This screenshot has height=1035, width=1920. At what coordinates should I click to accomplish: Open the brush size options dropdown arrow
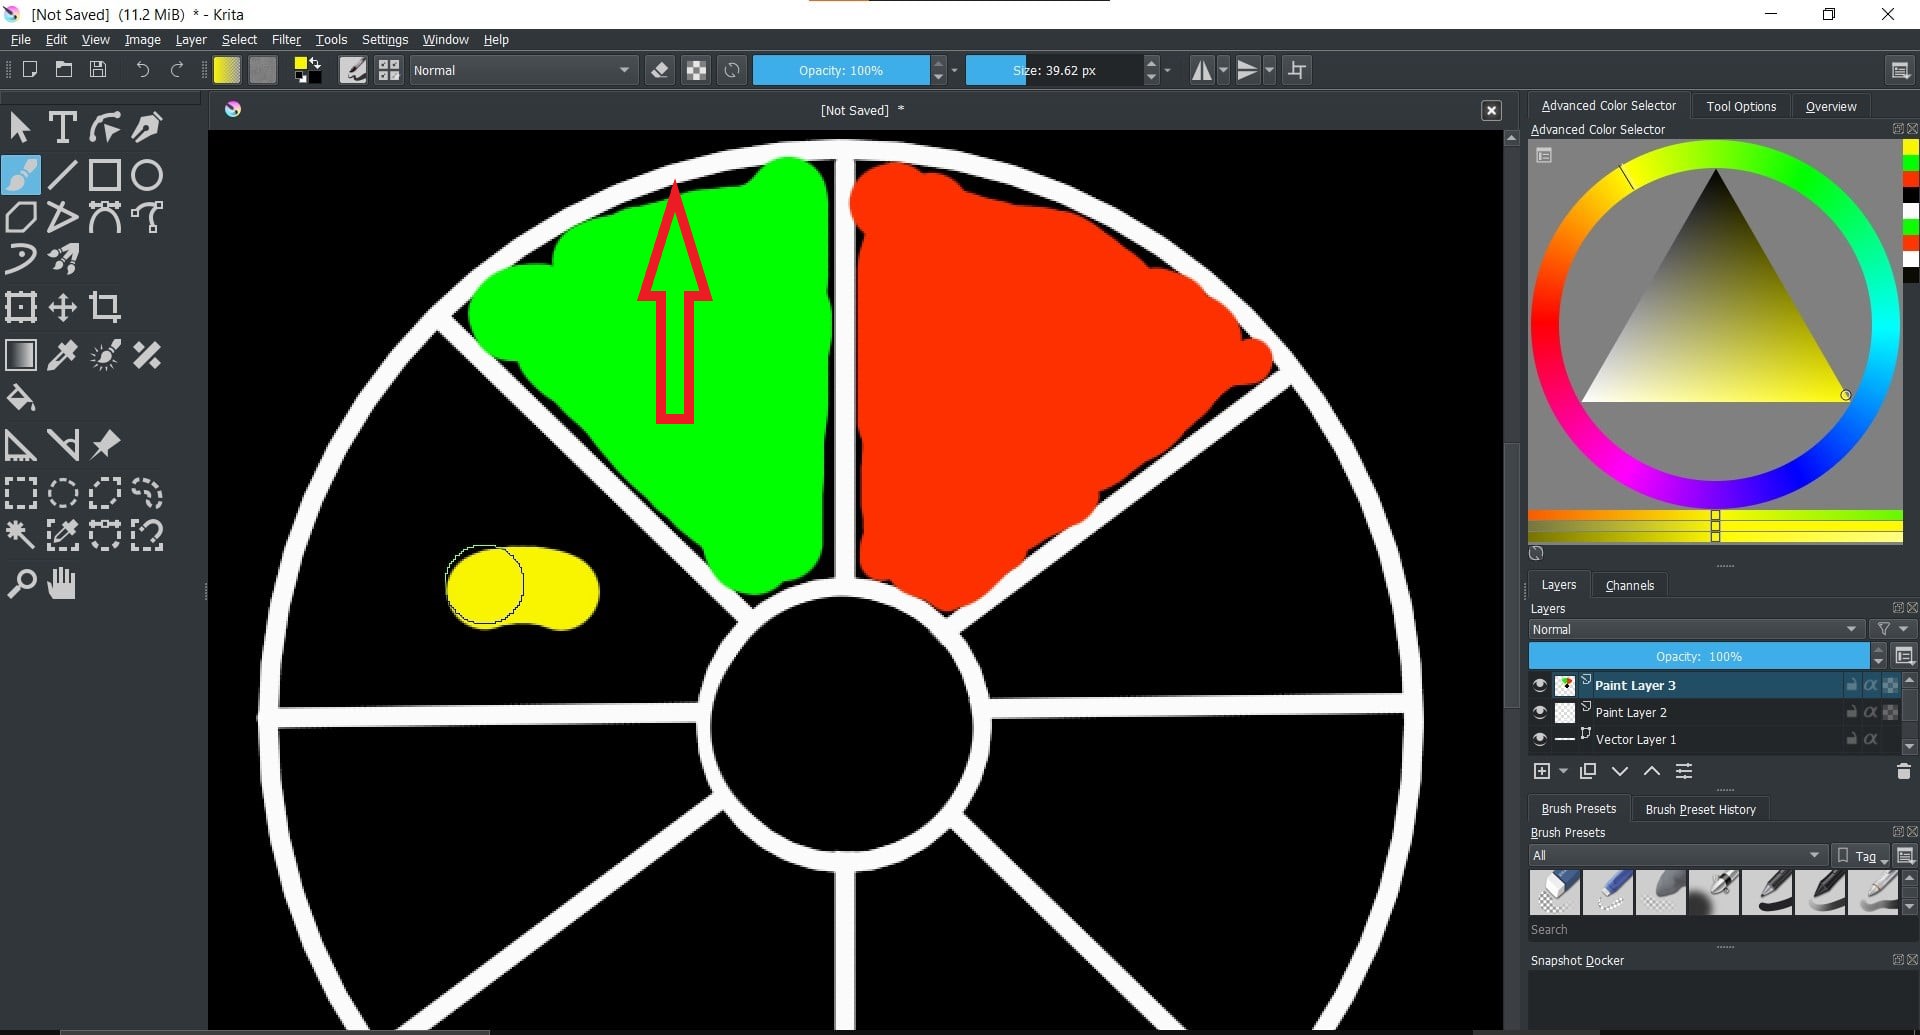(1168, 70)
